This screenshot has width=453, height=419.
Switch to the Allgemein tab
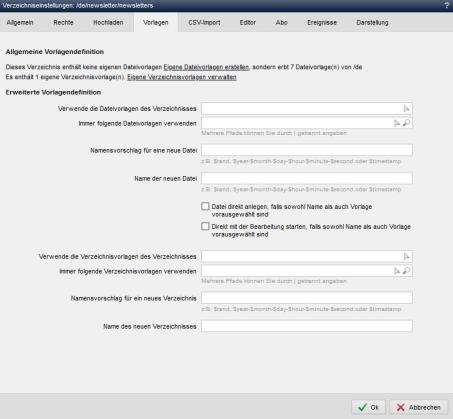coord(20,22)
